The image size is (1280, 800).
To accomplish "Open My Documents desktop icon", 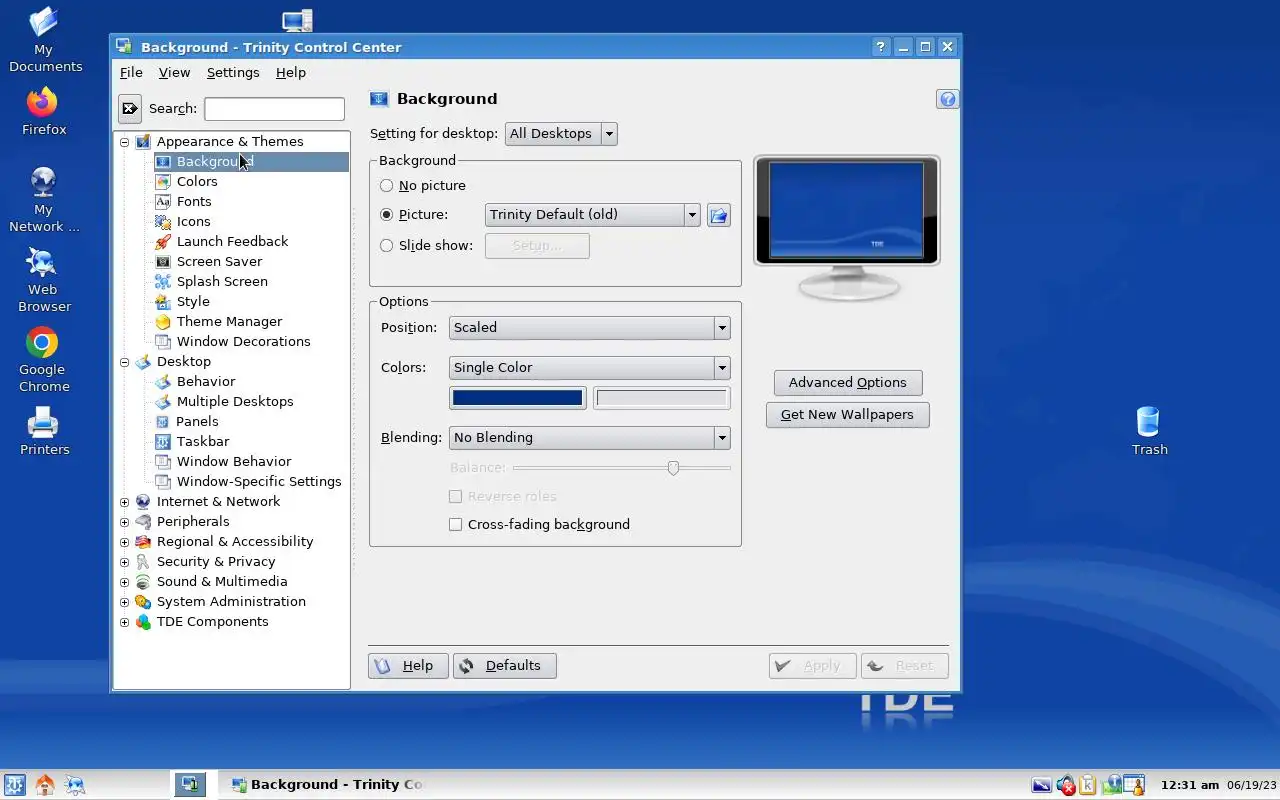I will point(44,40).
